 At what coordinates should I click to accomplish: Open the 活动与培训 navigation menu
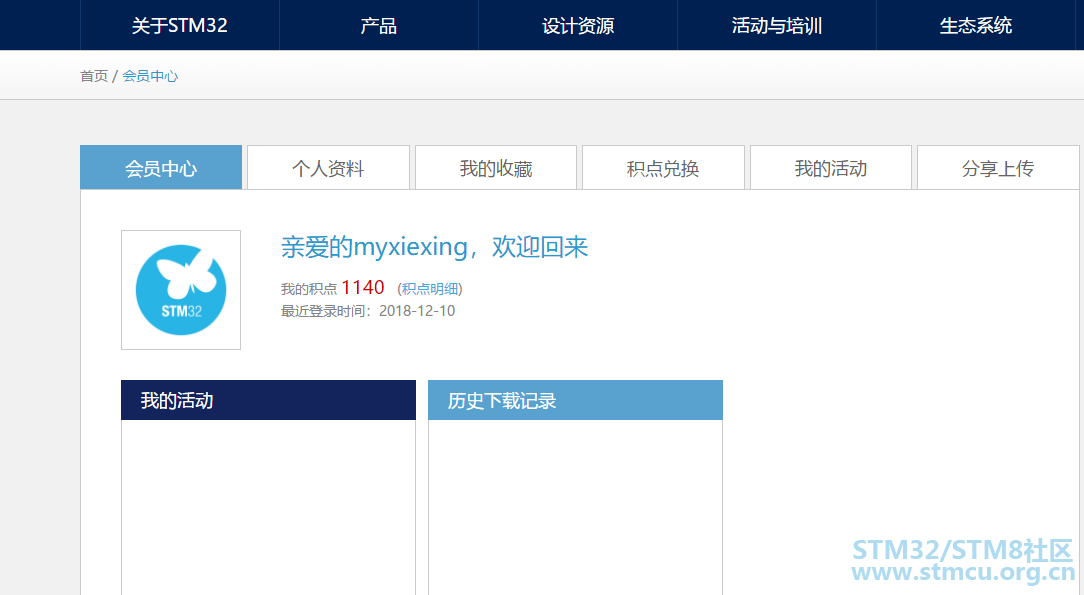pos(777,26)
